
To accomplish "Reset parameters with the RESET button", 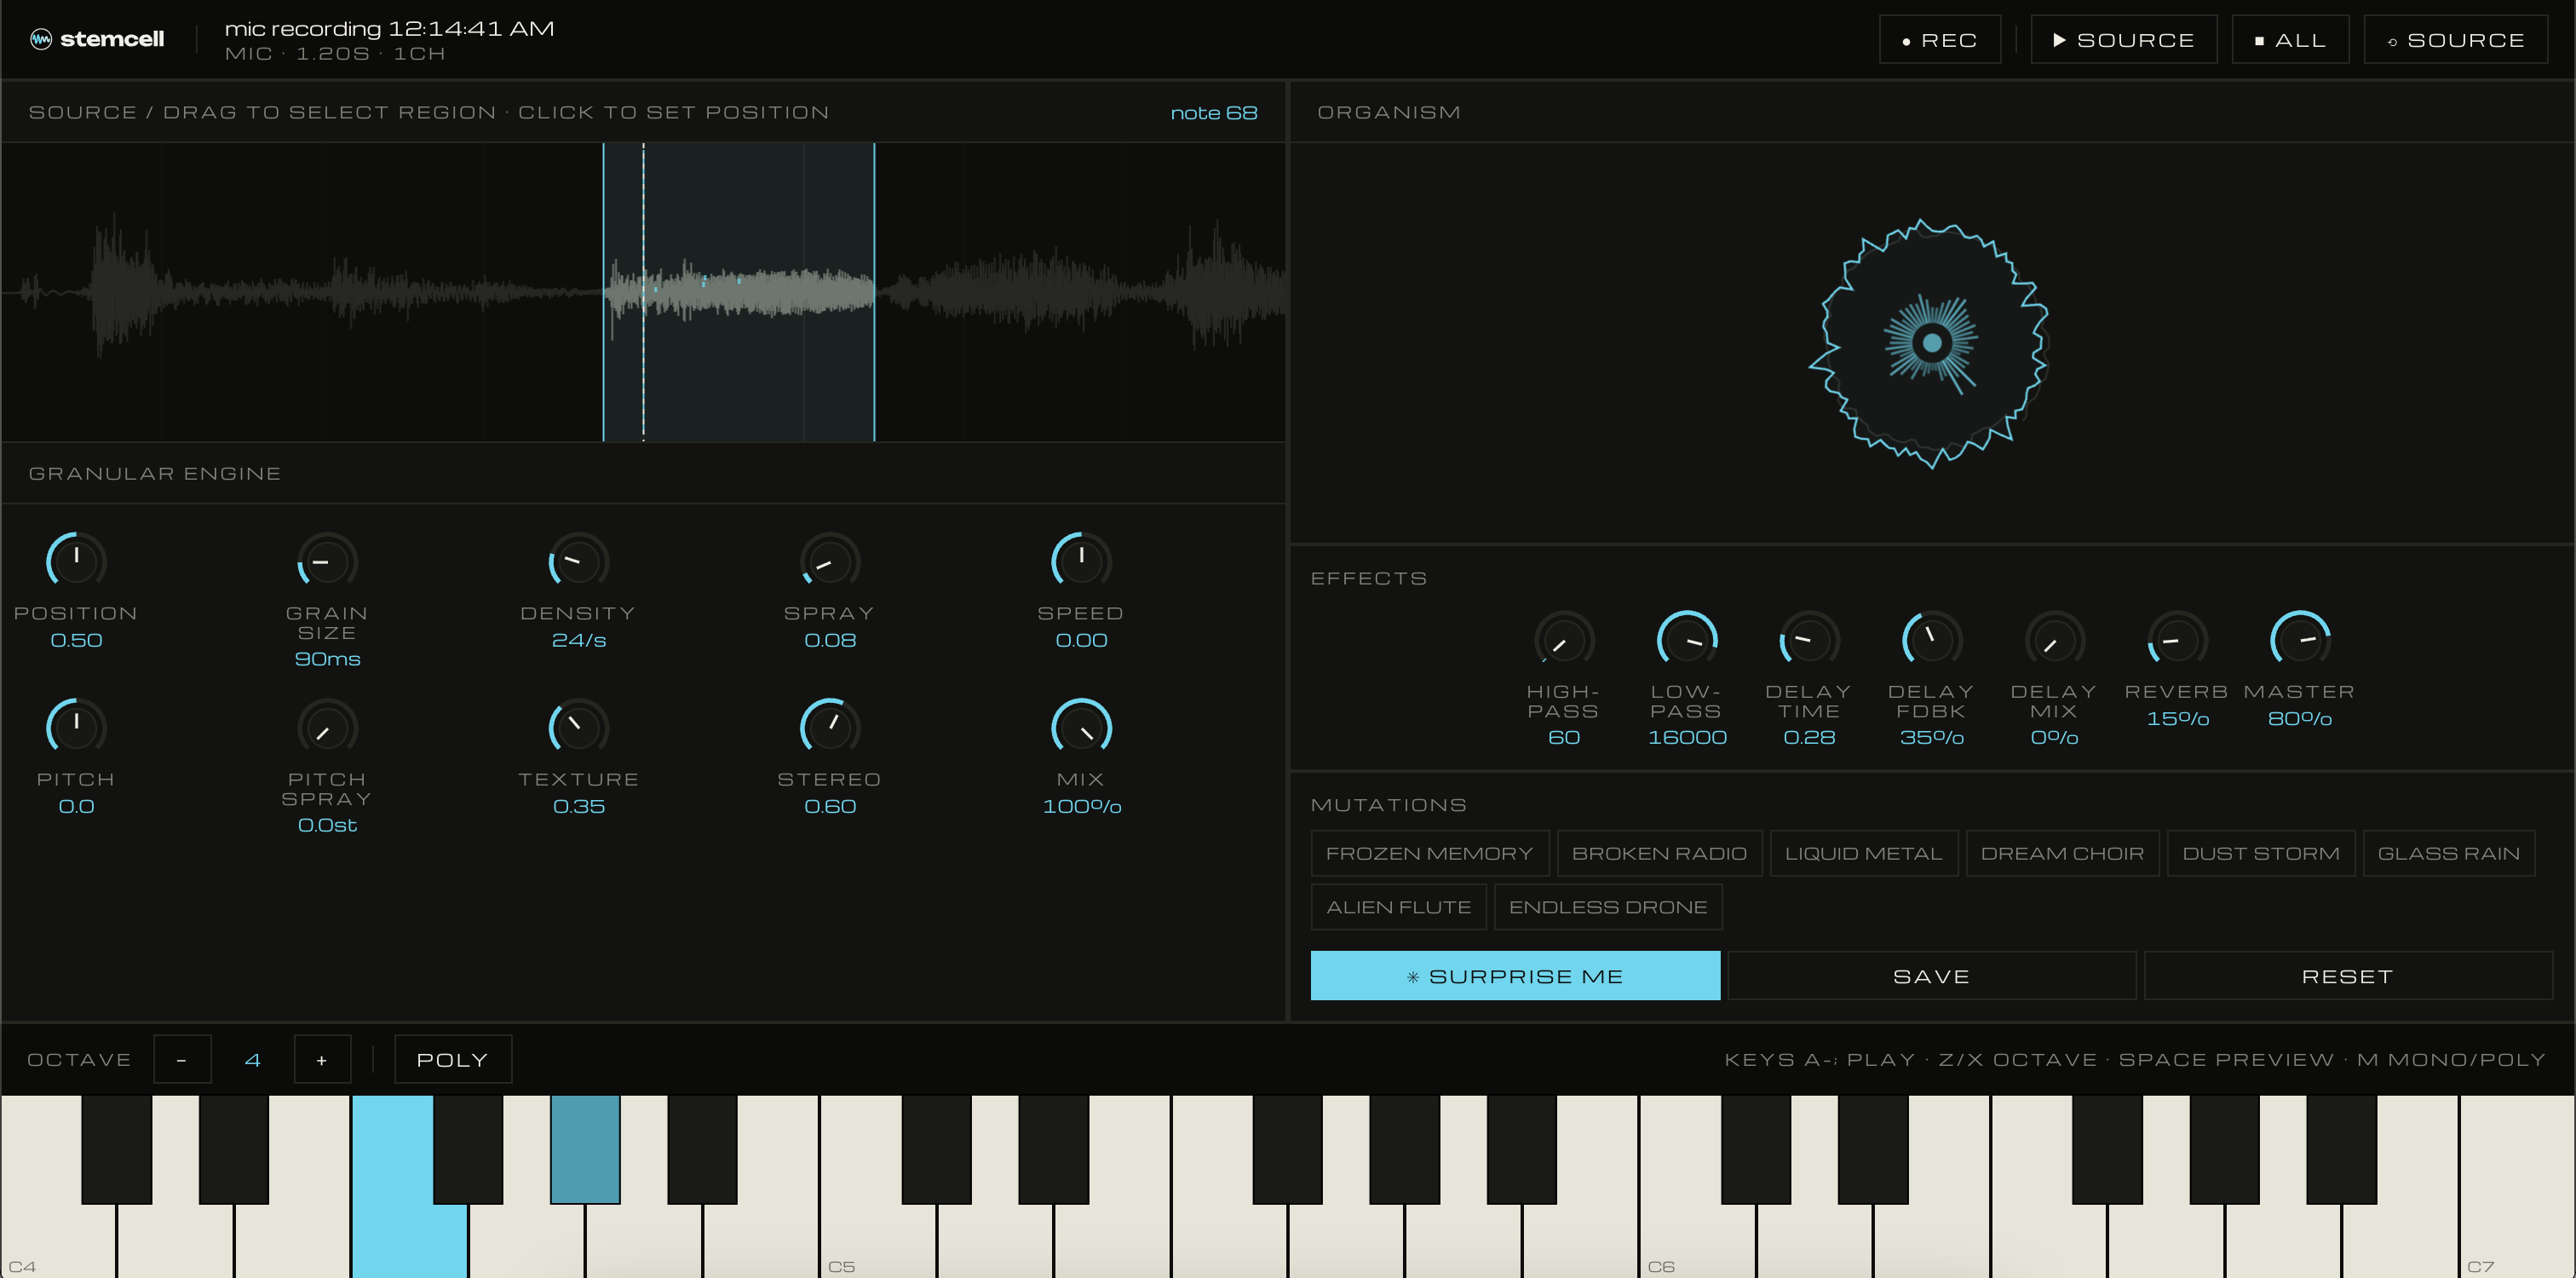I will 2348,976.
